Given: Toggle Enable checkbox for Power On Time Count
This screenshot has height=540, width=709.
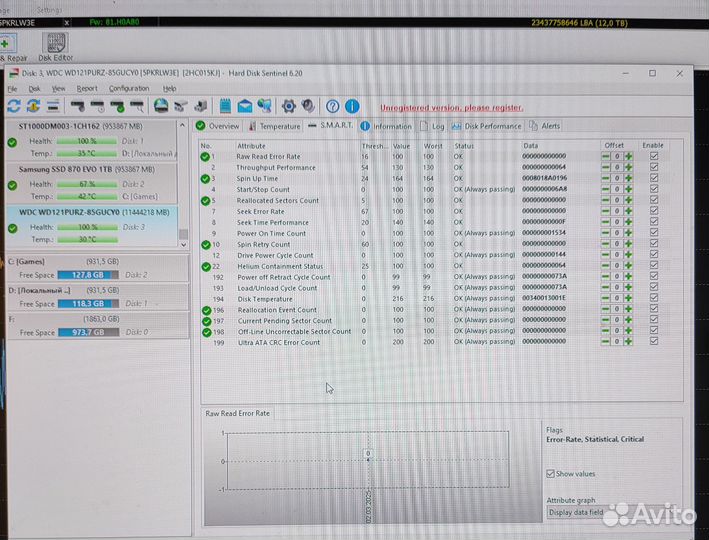Looking at the screenshot, I should (x=653, y=232).
